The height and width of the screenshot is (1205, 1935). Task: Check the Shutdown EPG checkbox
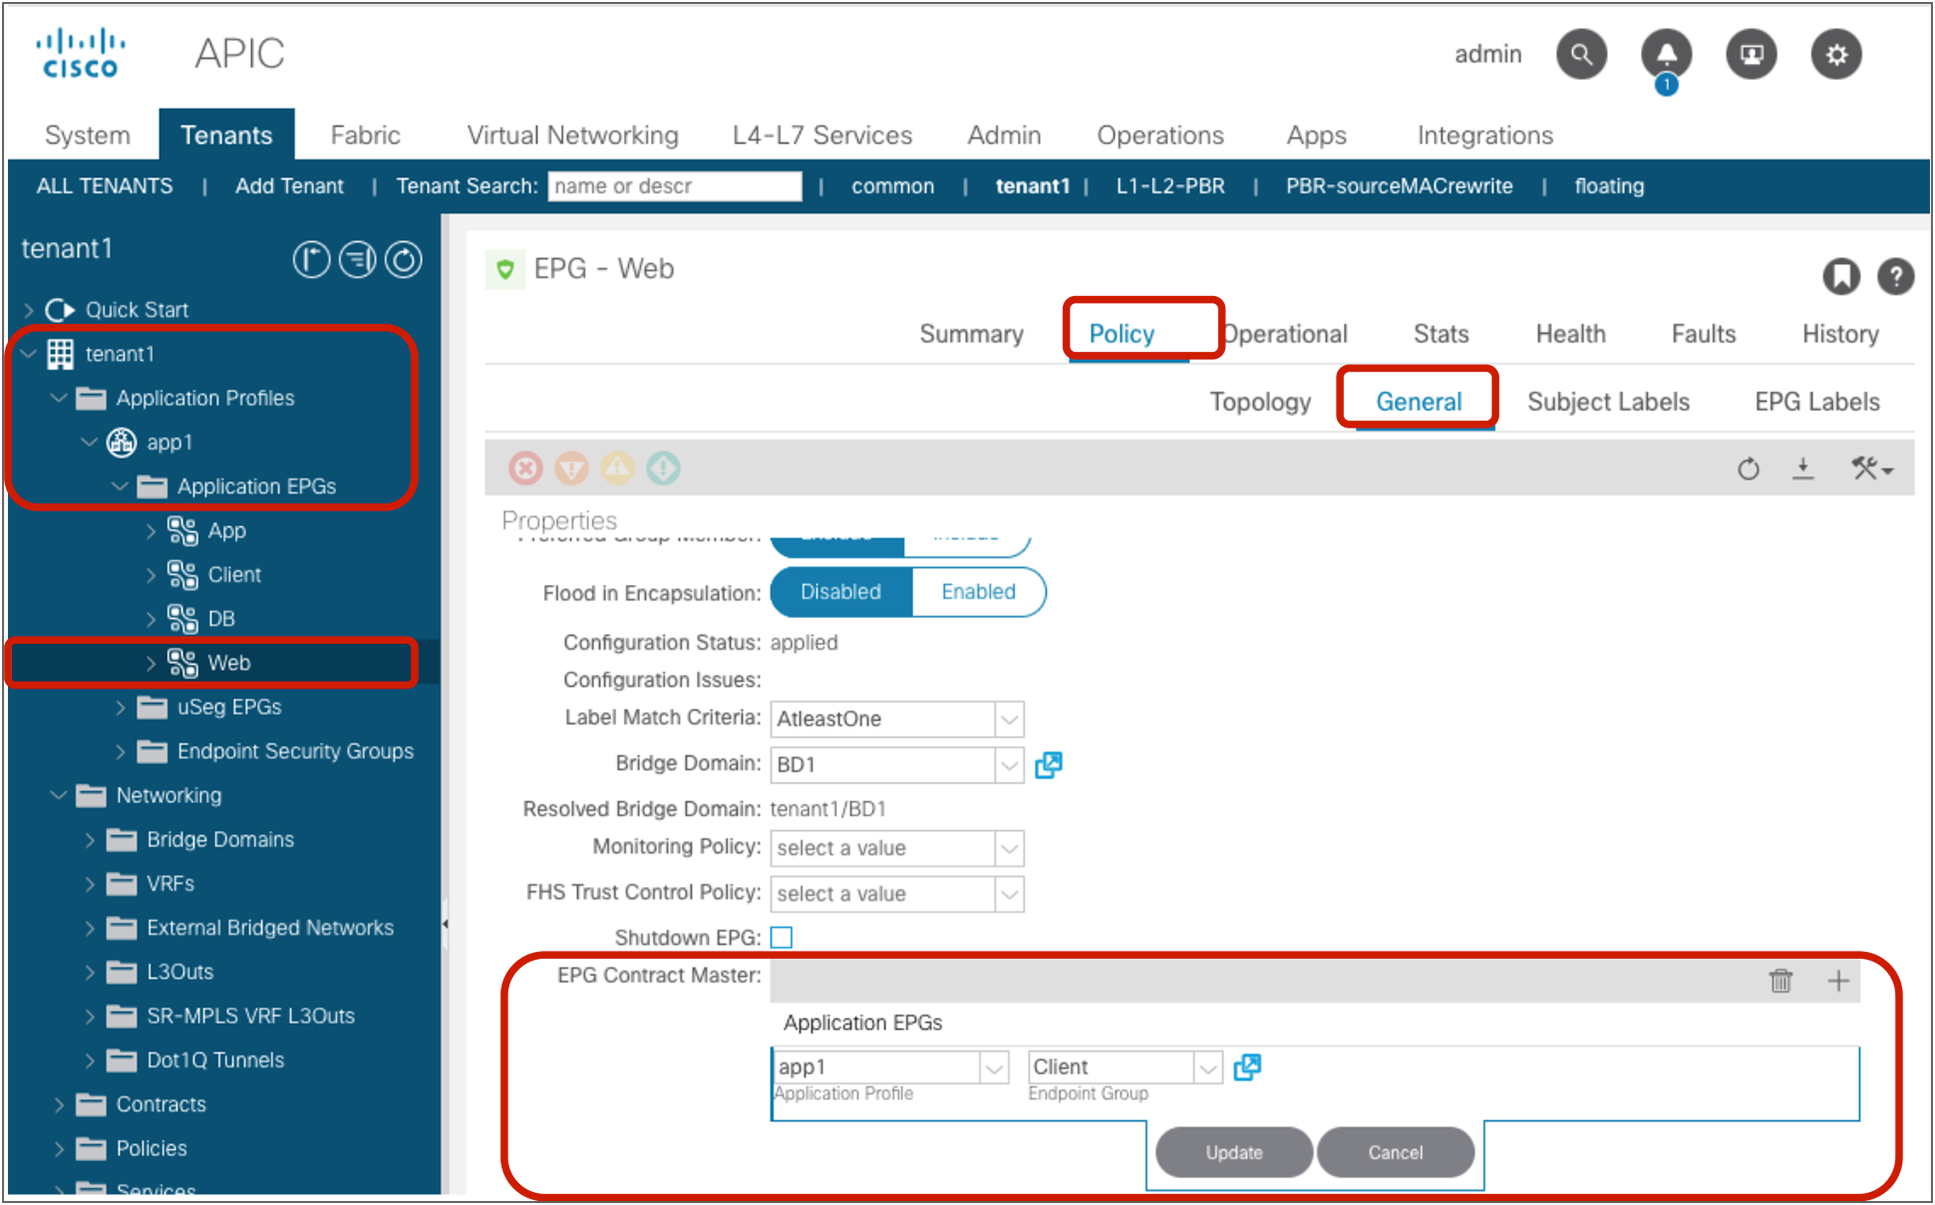tap(782, 938)
